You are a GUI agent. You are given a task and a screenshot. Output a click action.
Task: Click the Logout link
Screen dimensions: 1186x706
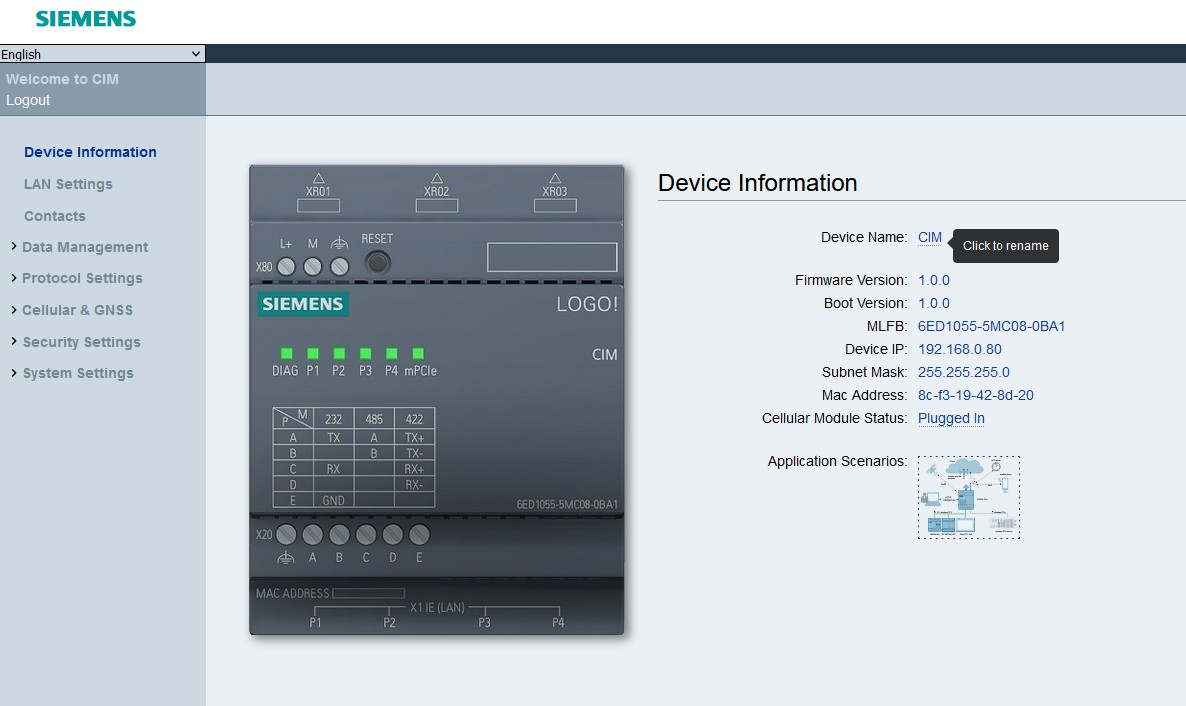pos(28,100)
